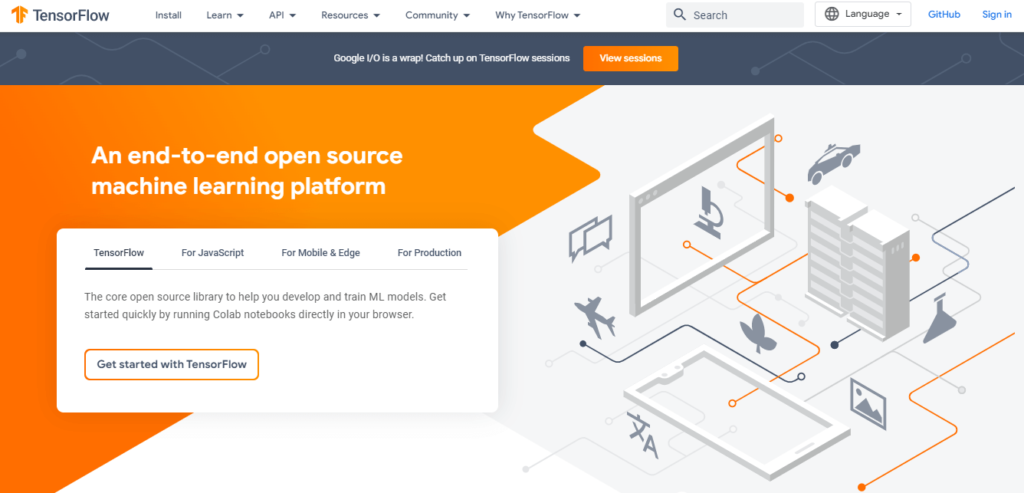1024x493 pixels.
Task: Click the globe icon in Language selector
Action: (831, 14)
